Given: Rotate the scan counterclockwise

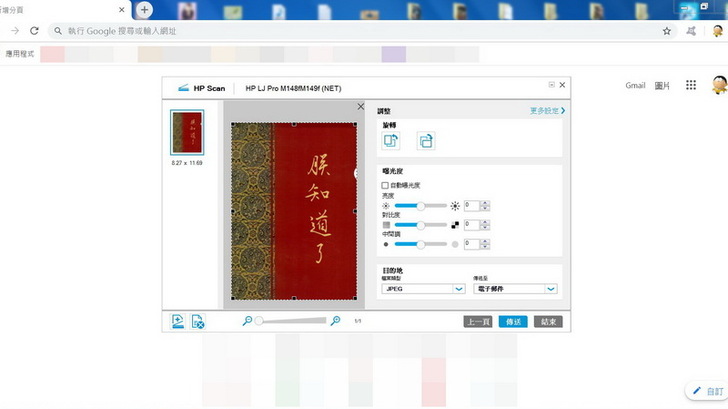Looking at the screenshot, I should point(390,140).
